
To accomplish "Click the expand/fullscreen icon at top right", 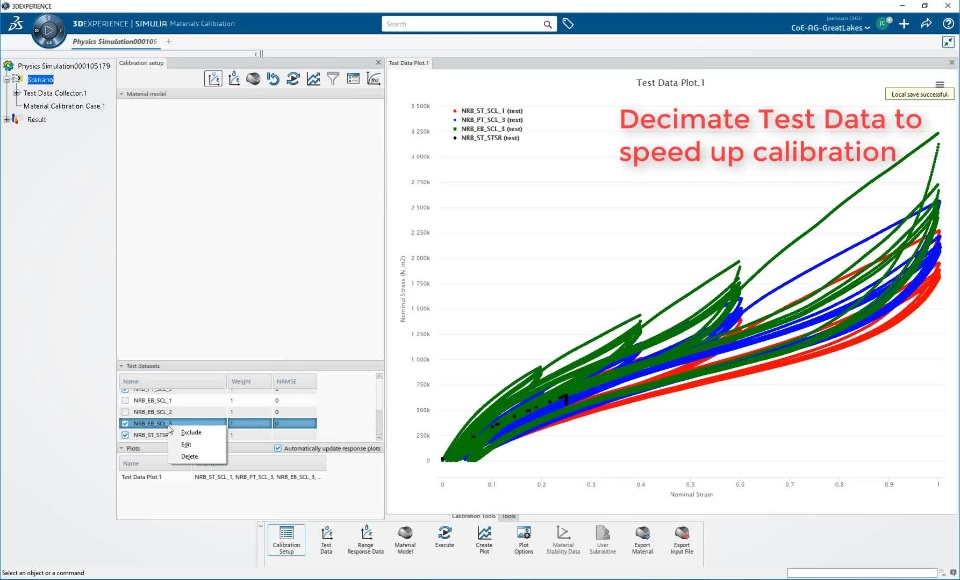I will pyautogui.click(x=948, y=42).
